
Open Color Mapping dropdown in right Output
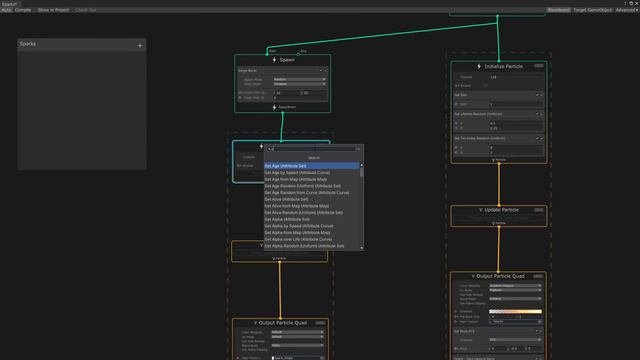point(516,286)
